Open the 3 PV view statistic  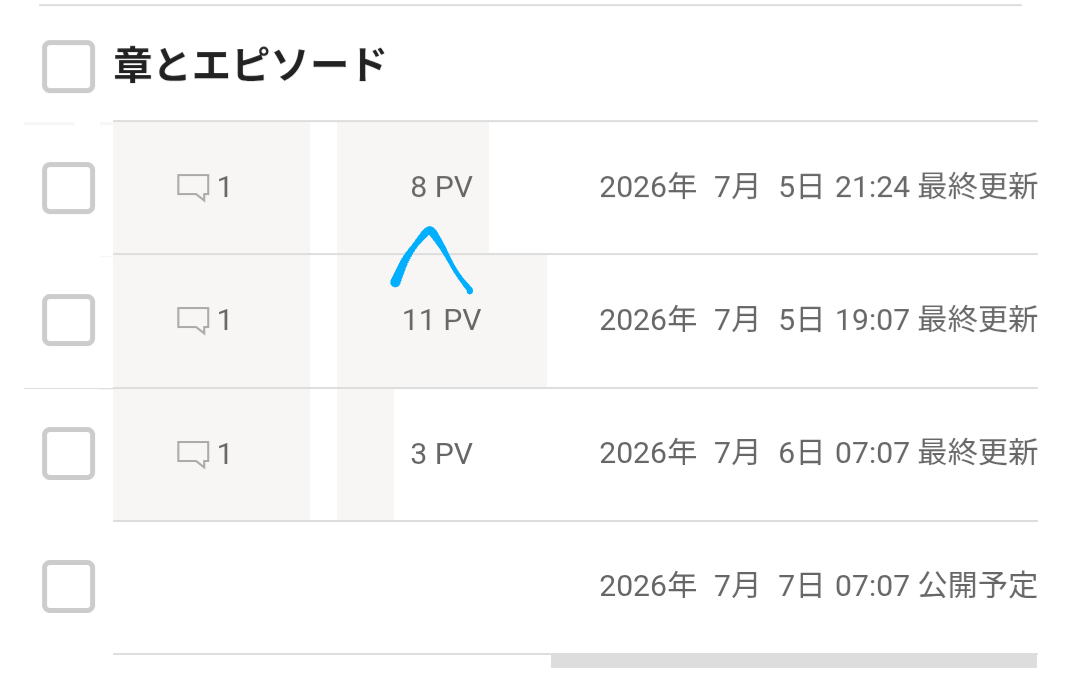[x=442, y=454]
